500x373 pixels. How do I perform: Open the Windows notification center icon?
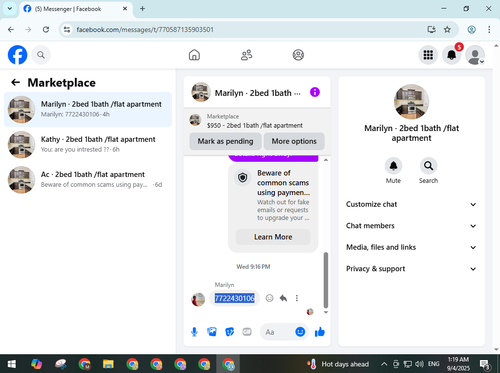[x=485, y=364]
